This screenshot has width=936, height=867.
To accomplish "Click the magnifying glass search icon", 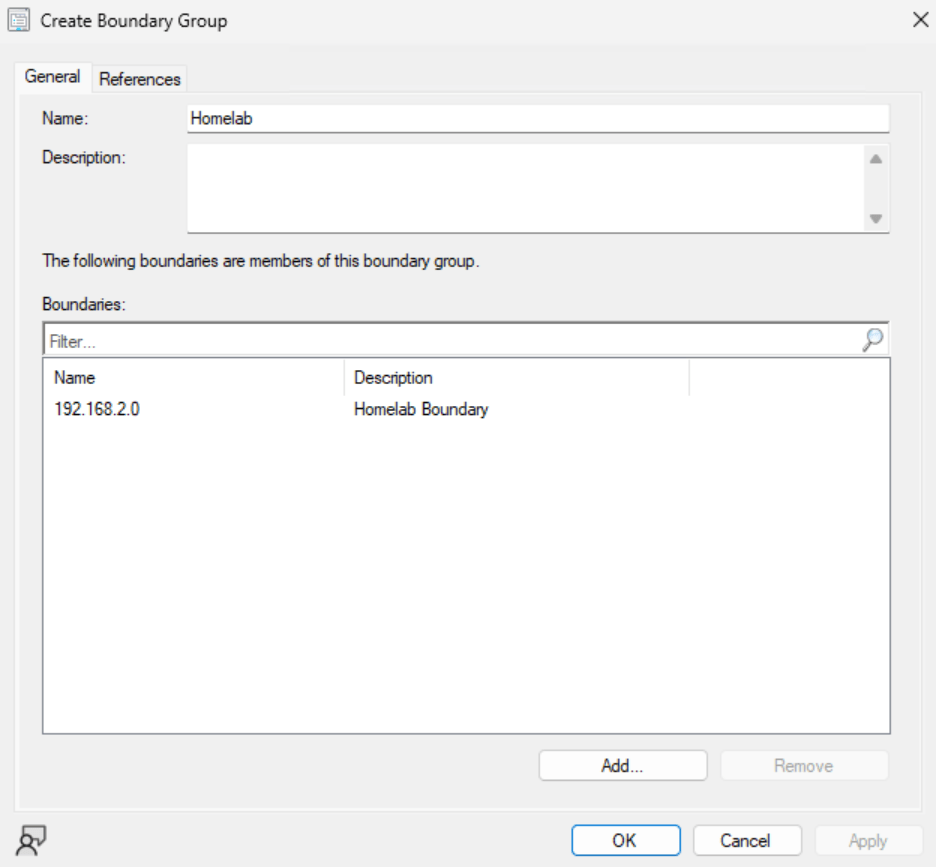I will point(872,340).
